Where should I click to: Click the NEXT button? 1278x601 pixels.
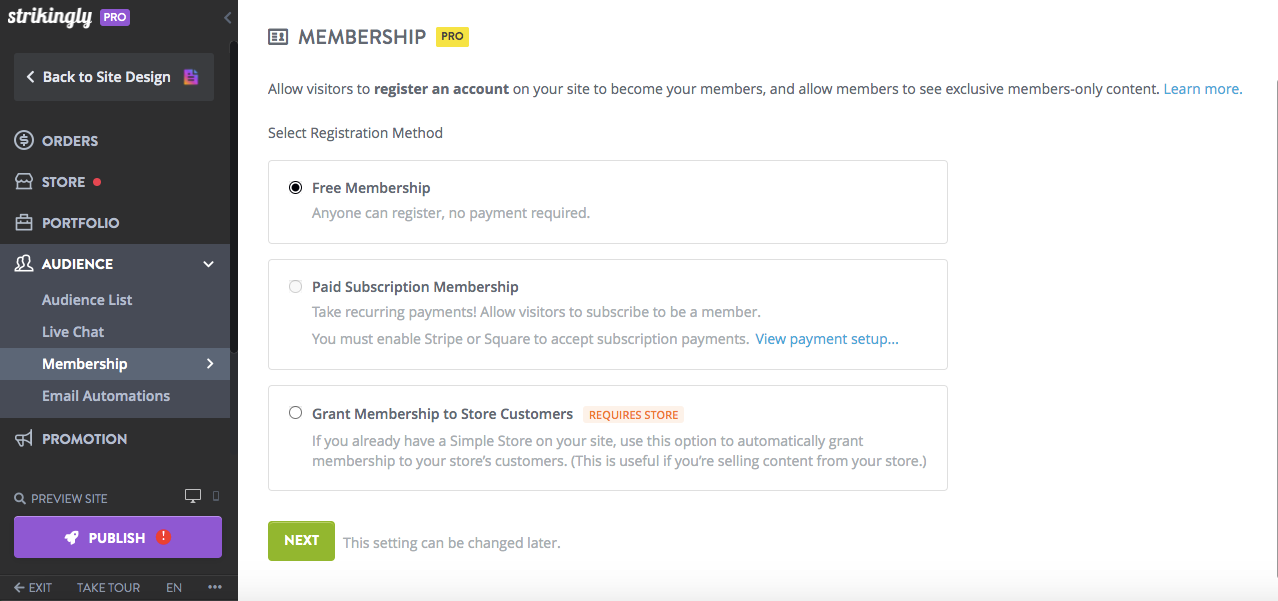[x=301, y=540]
